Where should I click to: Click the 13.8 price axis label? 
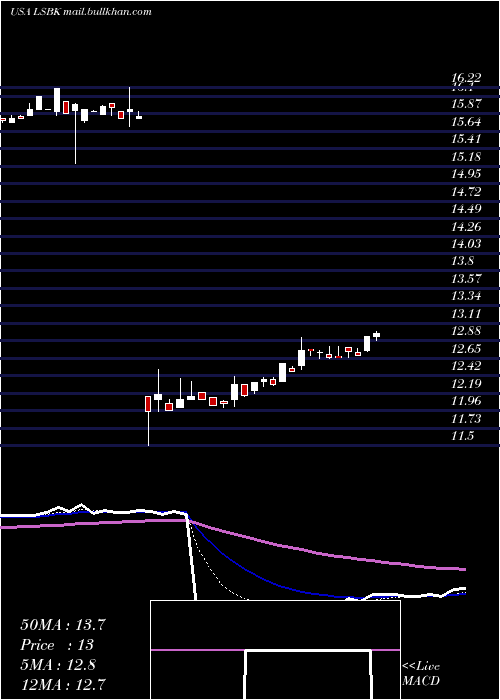462,262
